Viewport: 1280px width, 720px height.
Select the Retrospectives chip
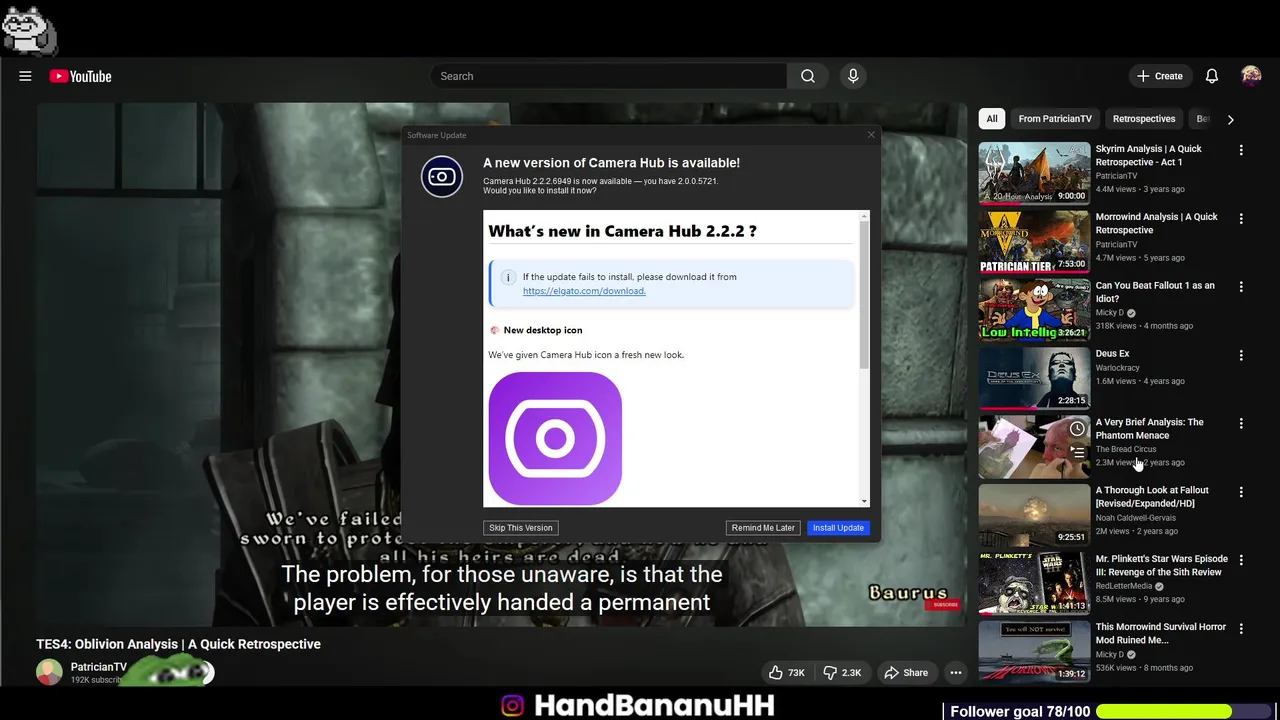tap(1144, 119)
